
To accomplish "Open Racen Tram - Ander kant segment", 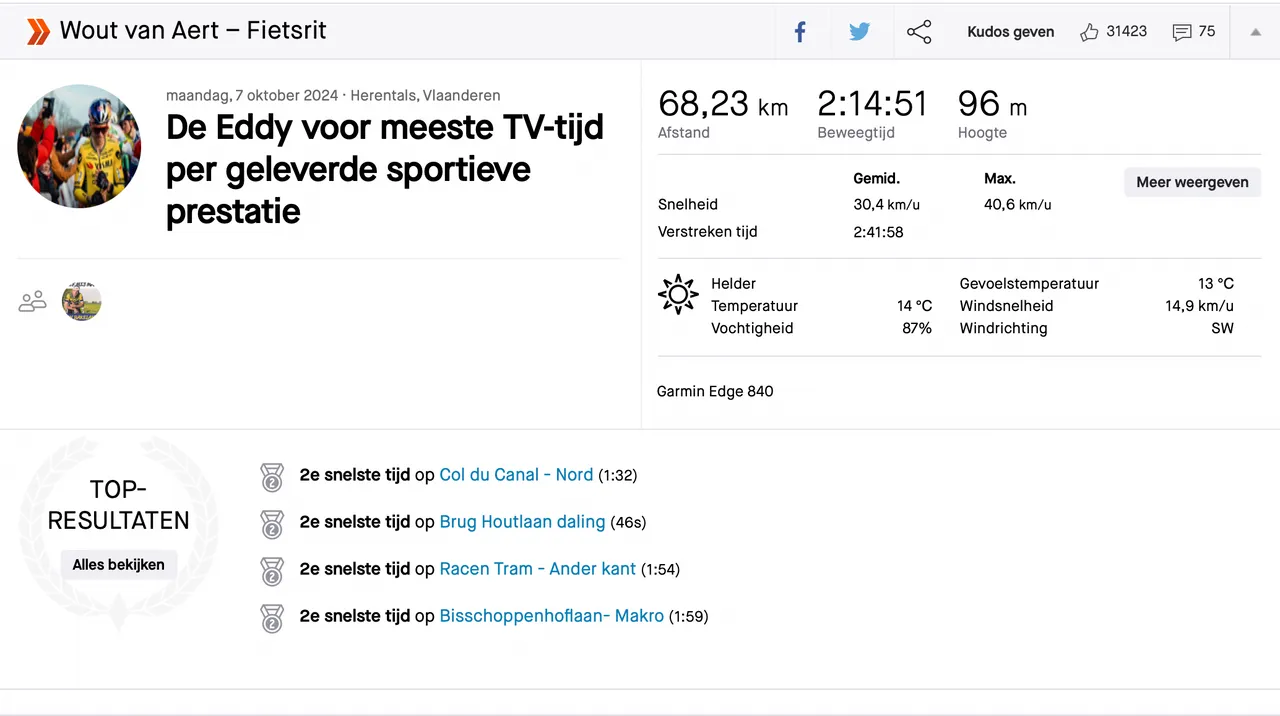I will click(x=538, y=569).
